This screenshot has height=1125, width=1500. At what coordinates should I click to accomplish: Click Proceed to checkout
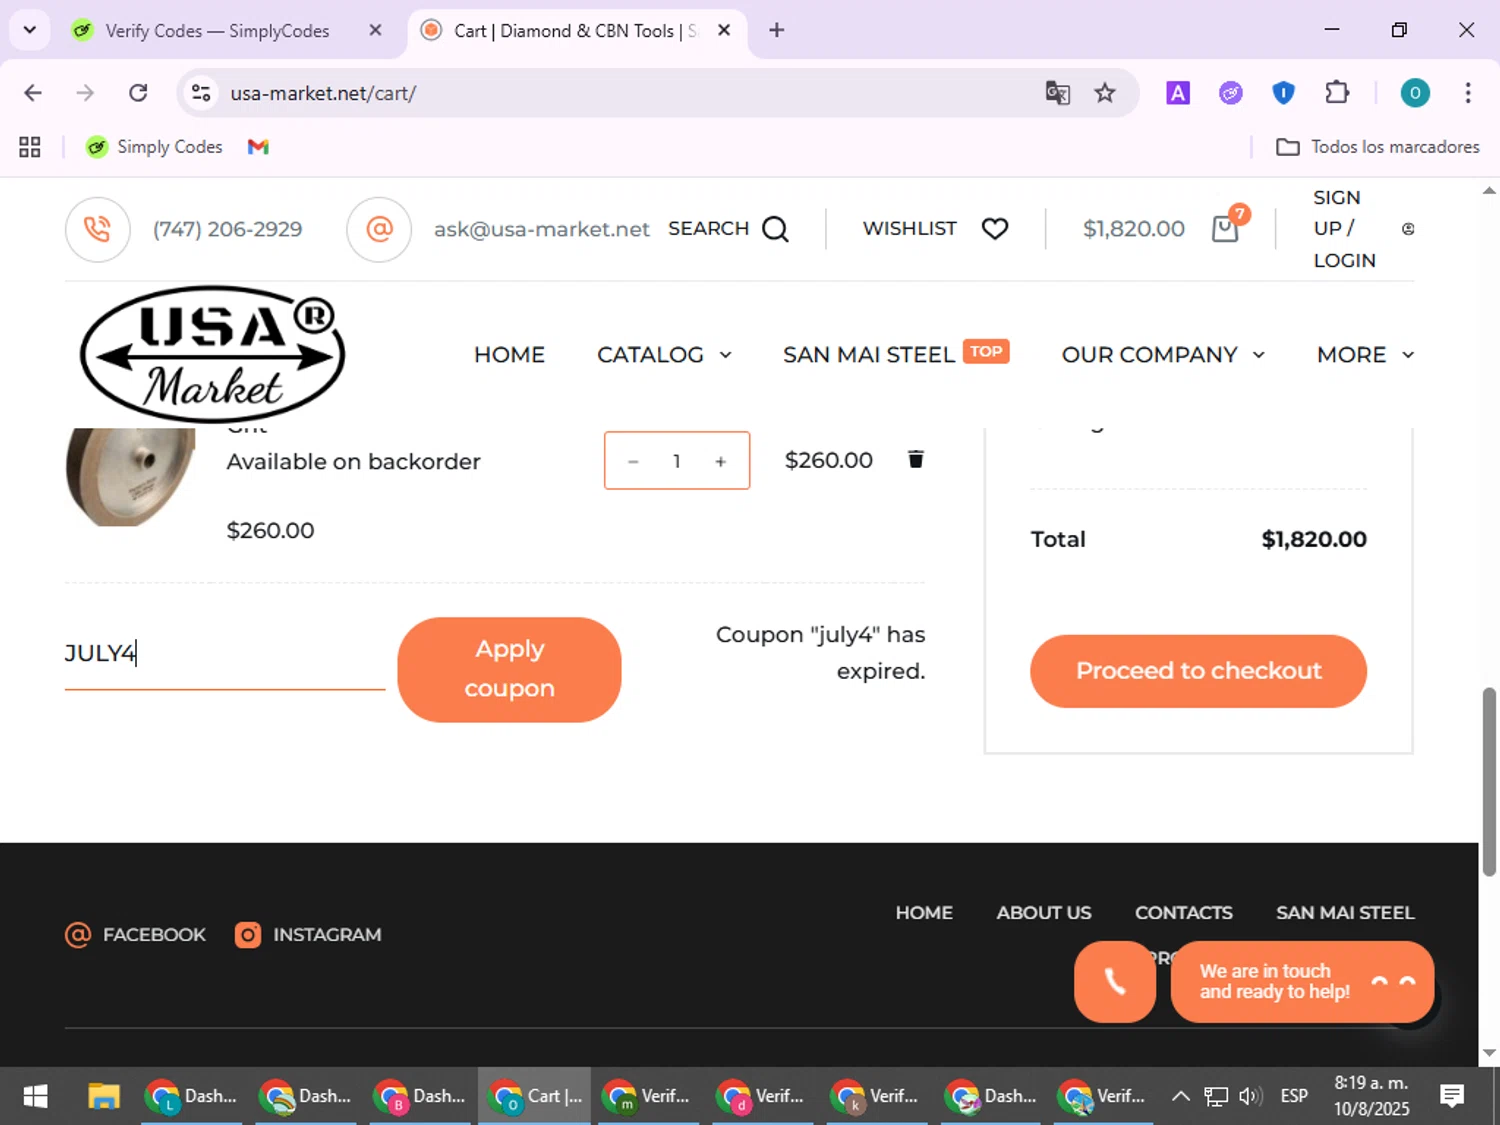coord(1198,671)
